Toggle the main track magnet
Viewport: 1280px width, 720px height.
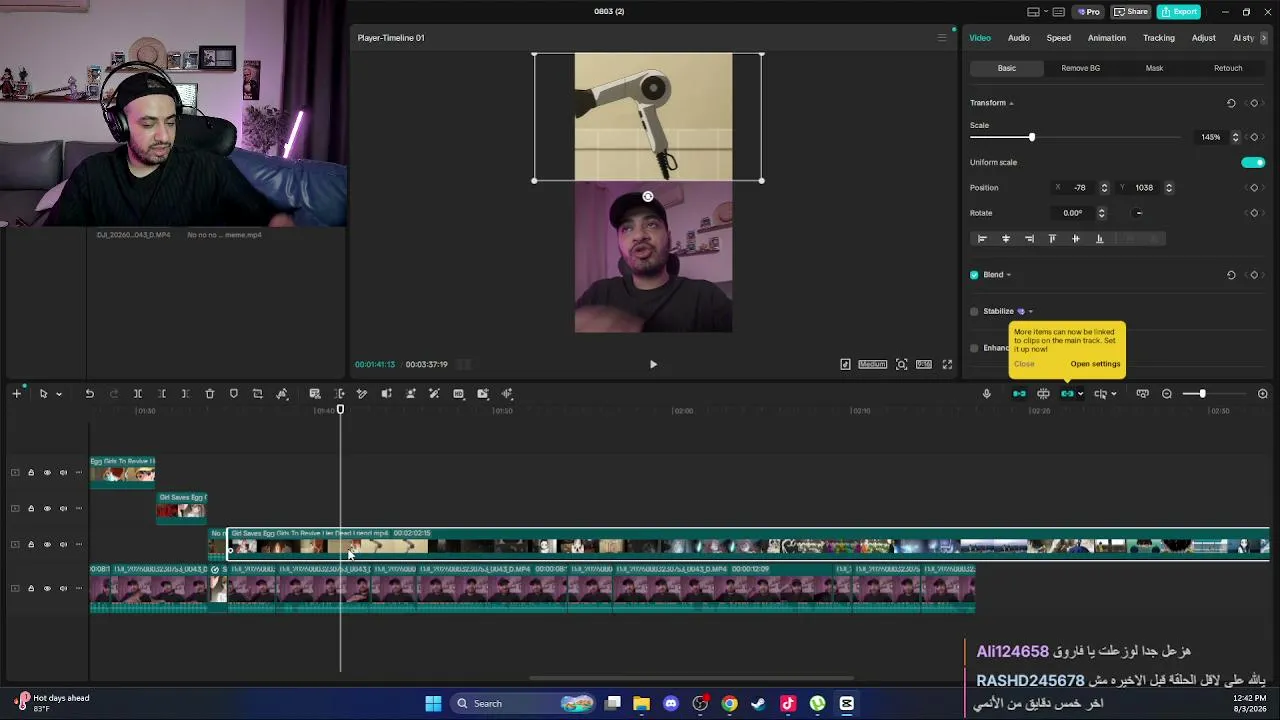point(1019,394)
